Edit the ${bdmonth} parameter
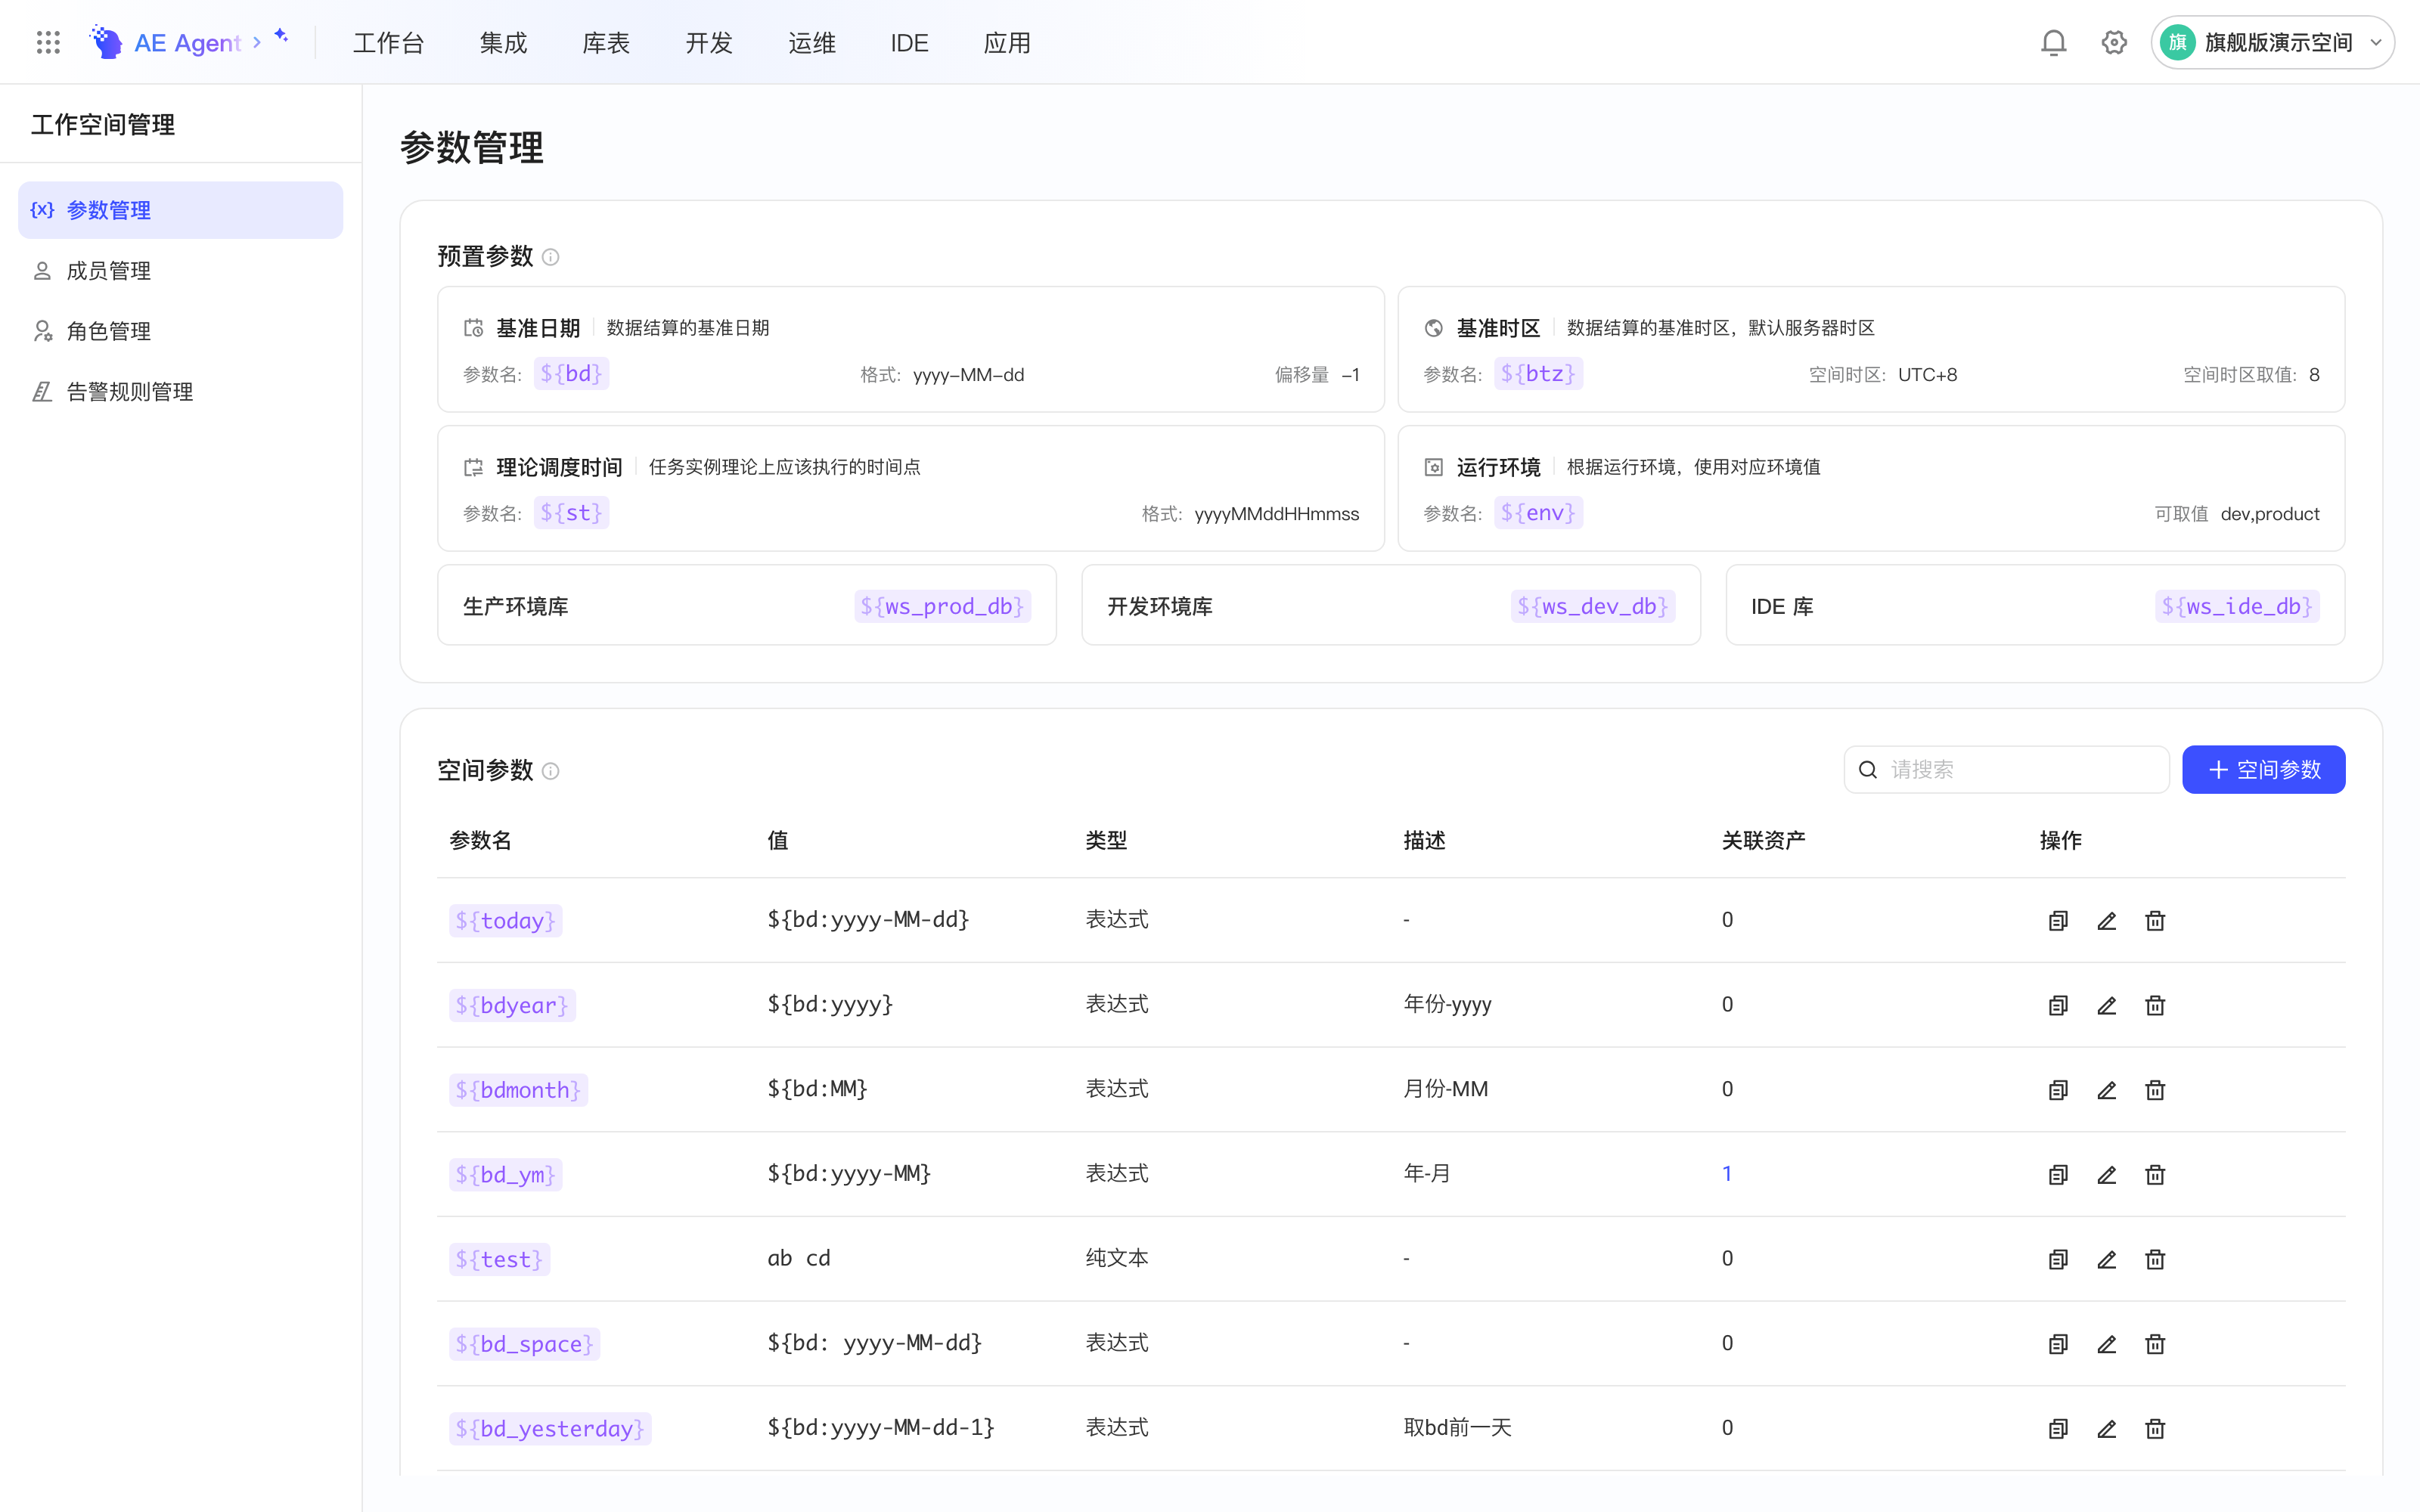Image resolution: width=2420 pixels, height=1512 pixels. click(2106, 1090)
